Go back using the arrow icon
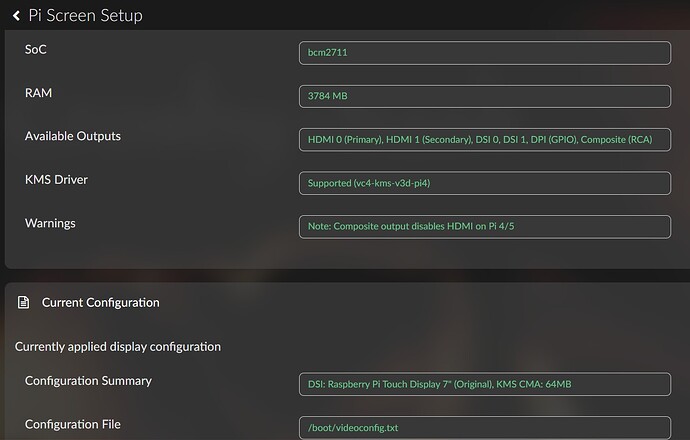The image size is (690, 440). point(16,16)
